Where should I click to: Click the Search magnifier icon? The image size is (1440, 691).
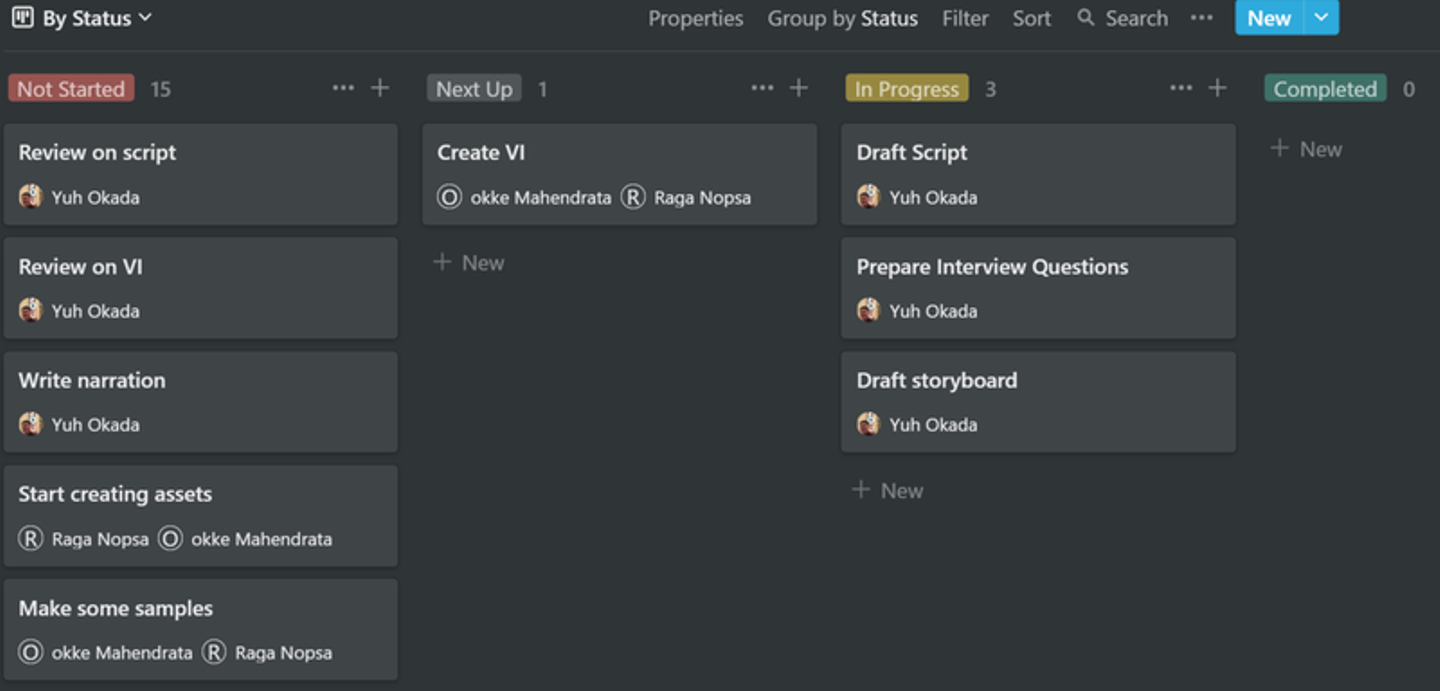[1086, 18]
